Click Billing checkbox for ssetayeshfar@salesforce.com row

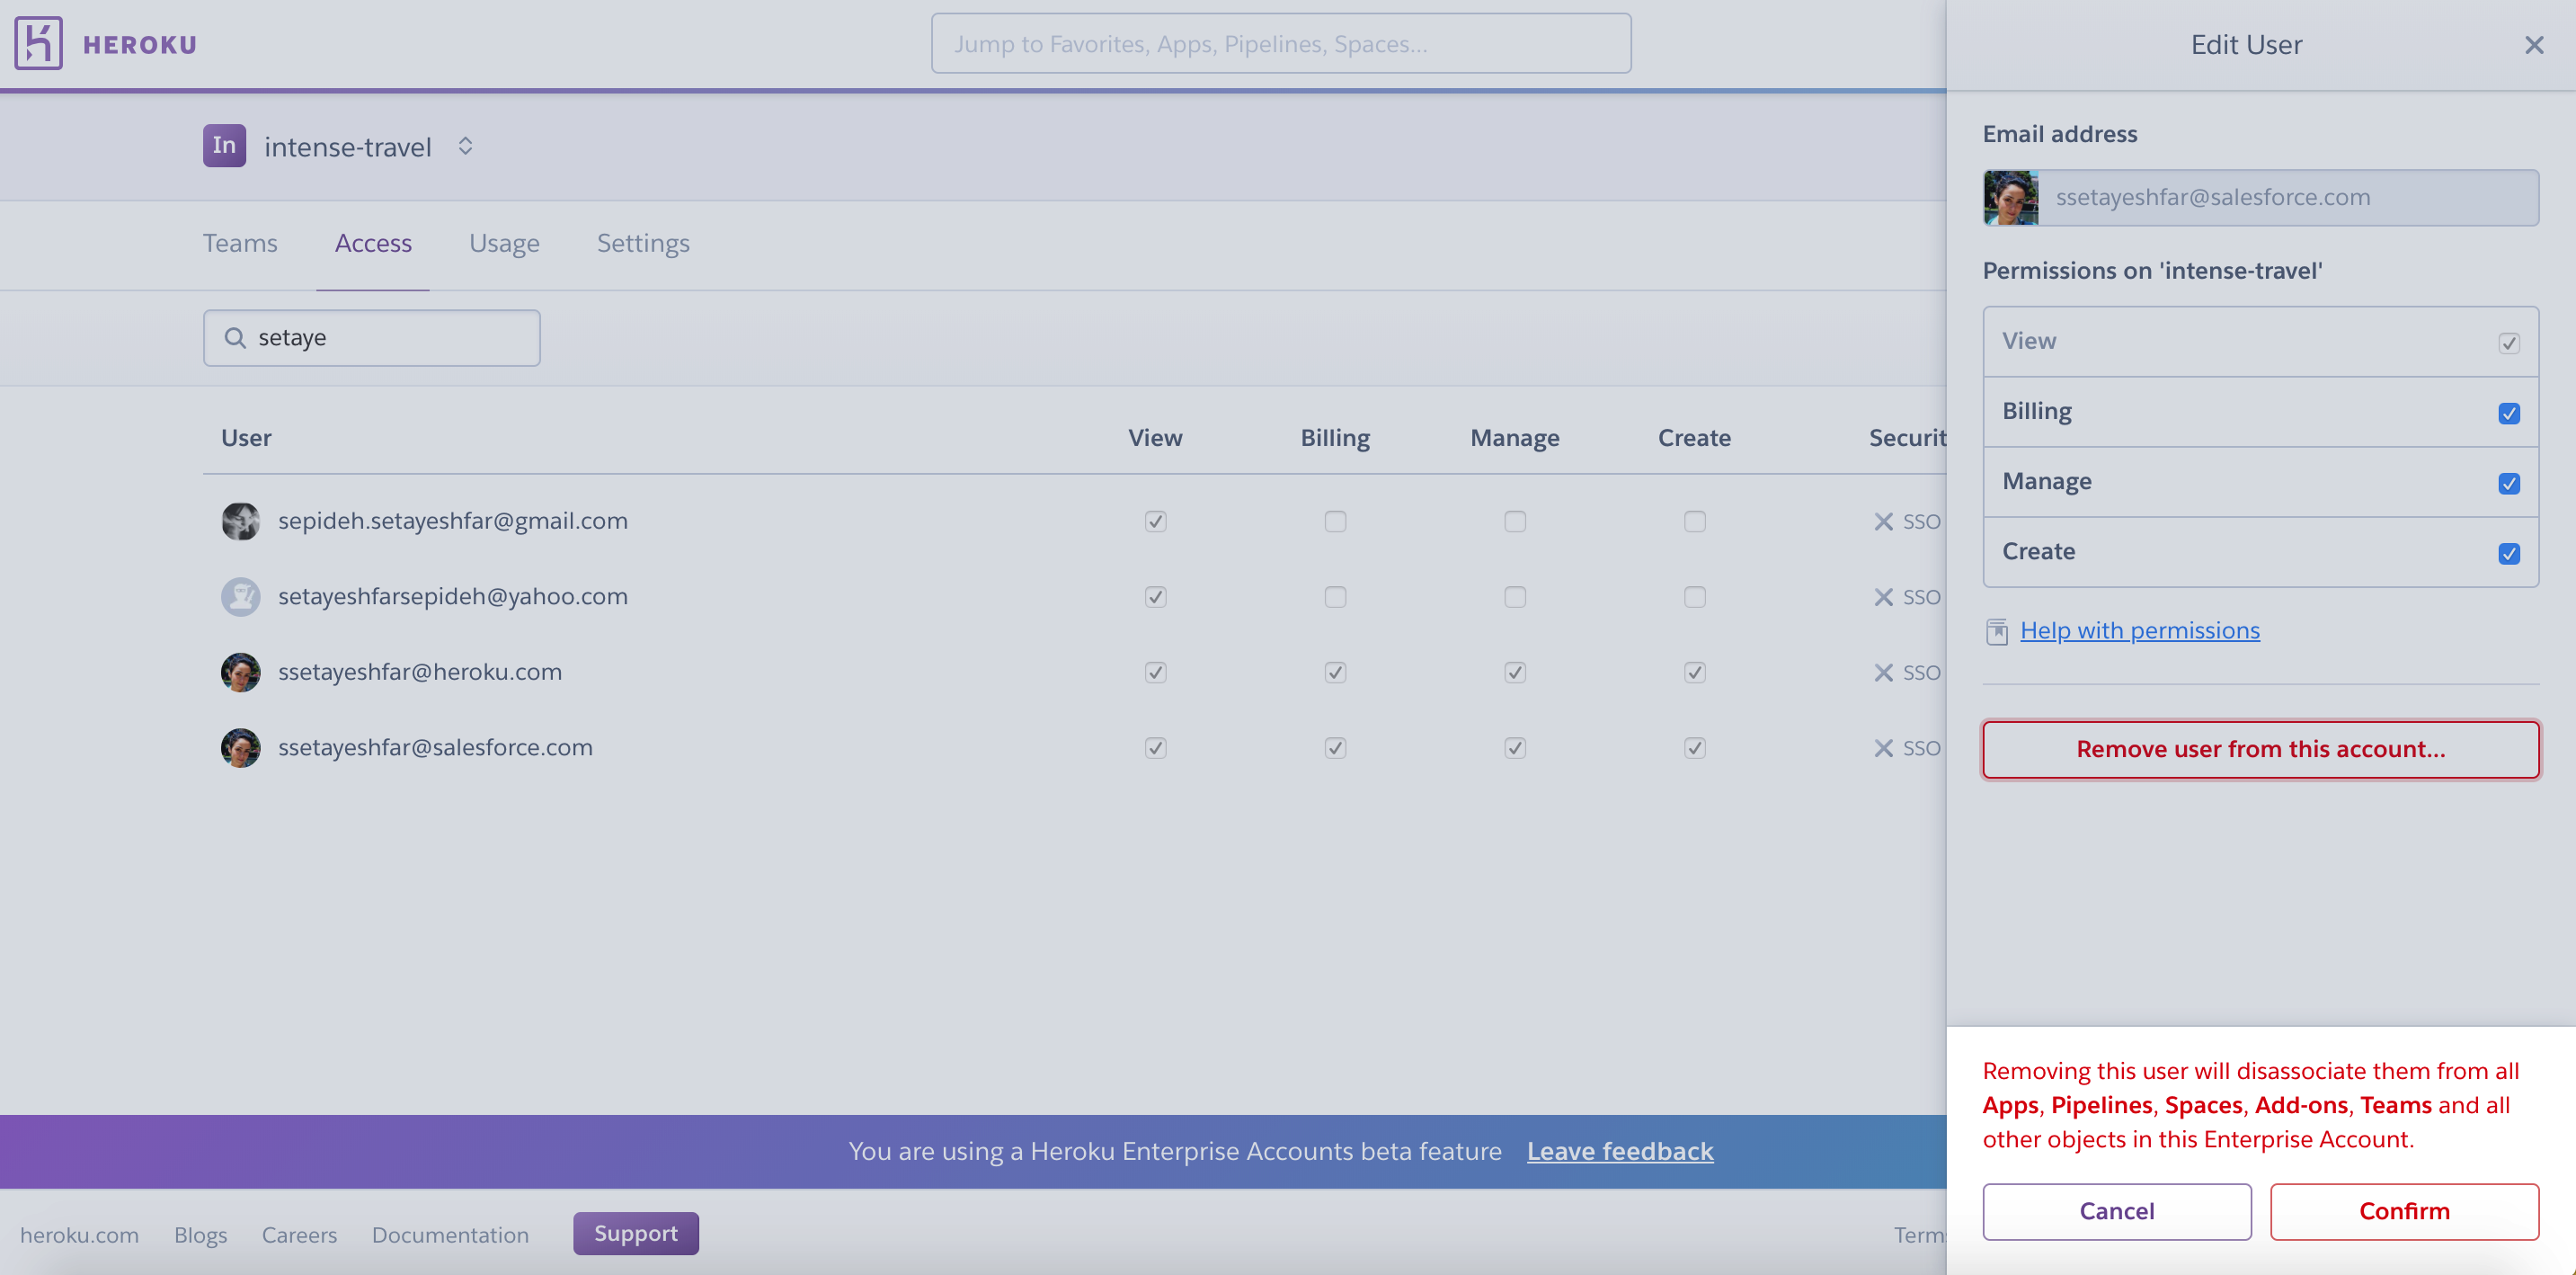(x=1335, y=748)
